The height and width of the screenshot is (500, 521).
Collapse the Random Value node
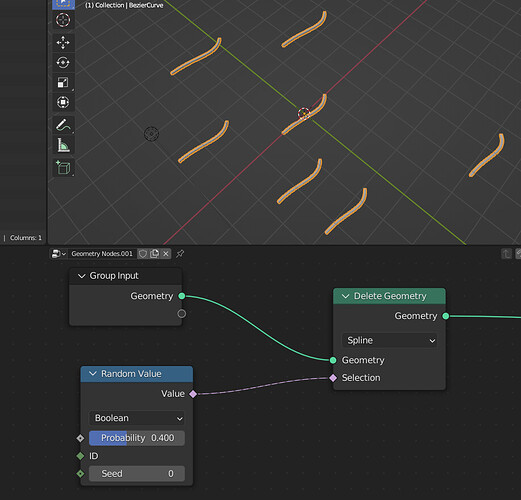pyautogui.click(x=93, y=374)
